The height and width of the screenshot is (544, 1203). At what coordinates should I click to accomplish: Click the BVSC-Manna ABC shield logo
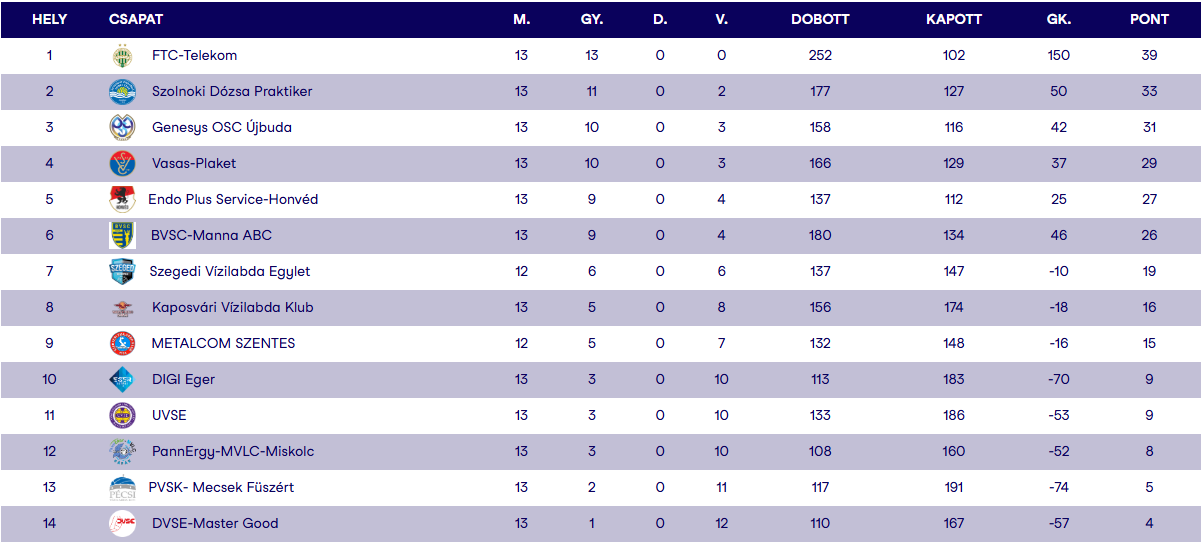point(122,236)
